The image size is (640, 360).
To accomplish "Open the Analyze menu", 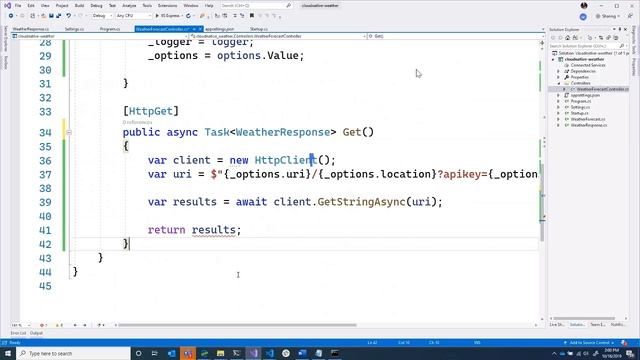I will pos(129,6).
